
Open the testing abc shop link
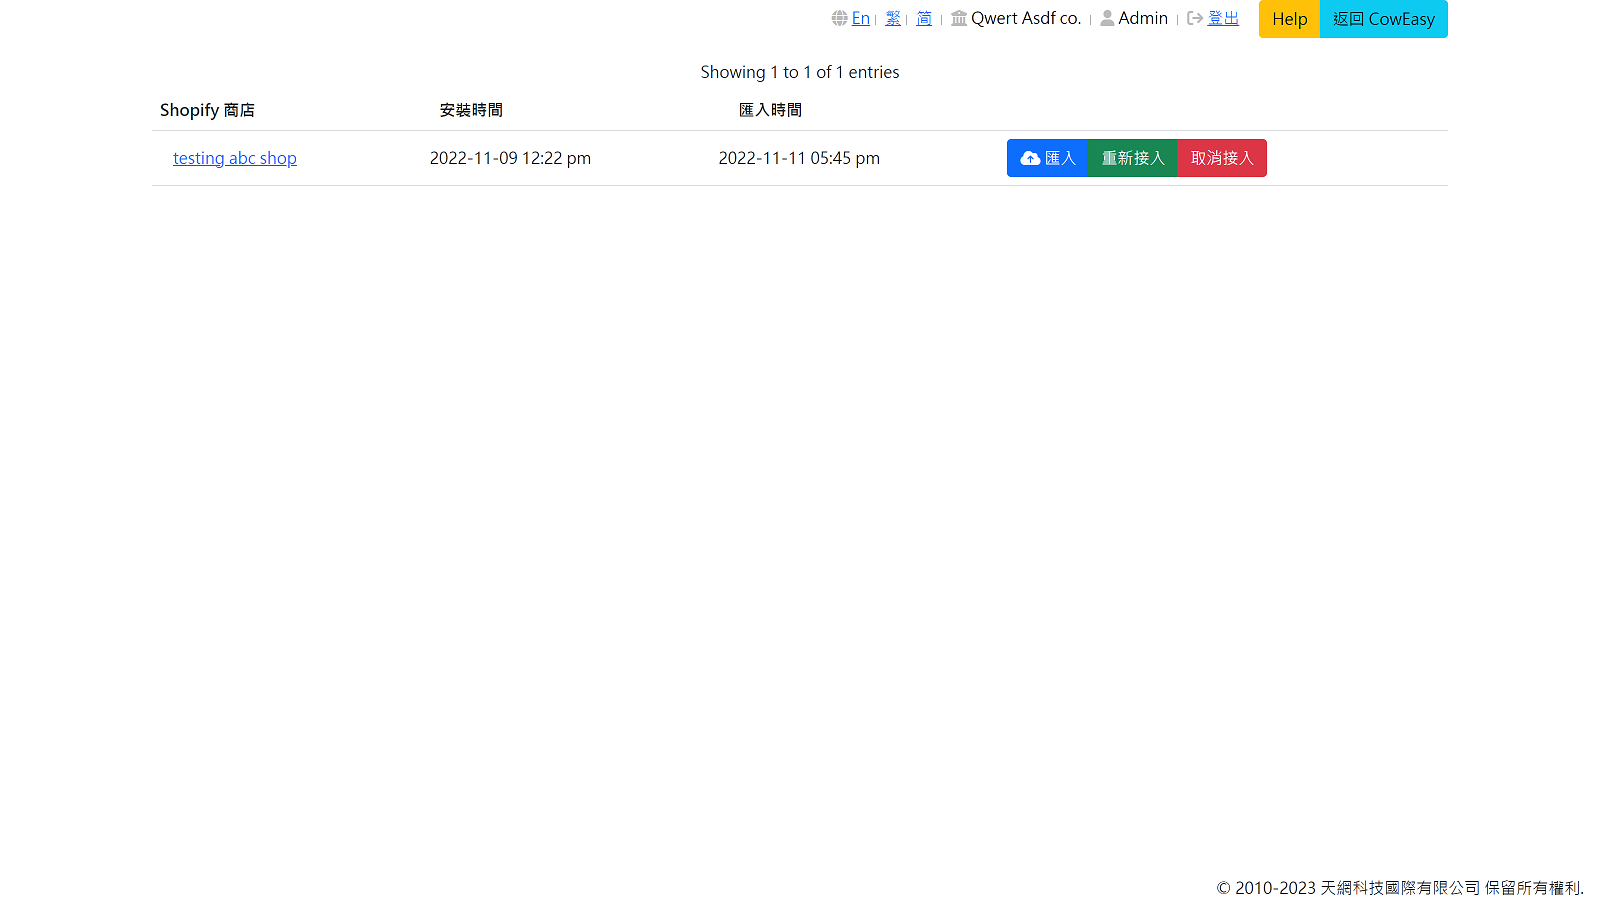(x=235, y=158)
